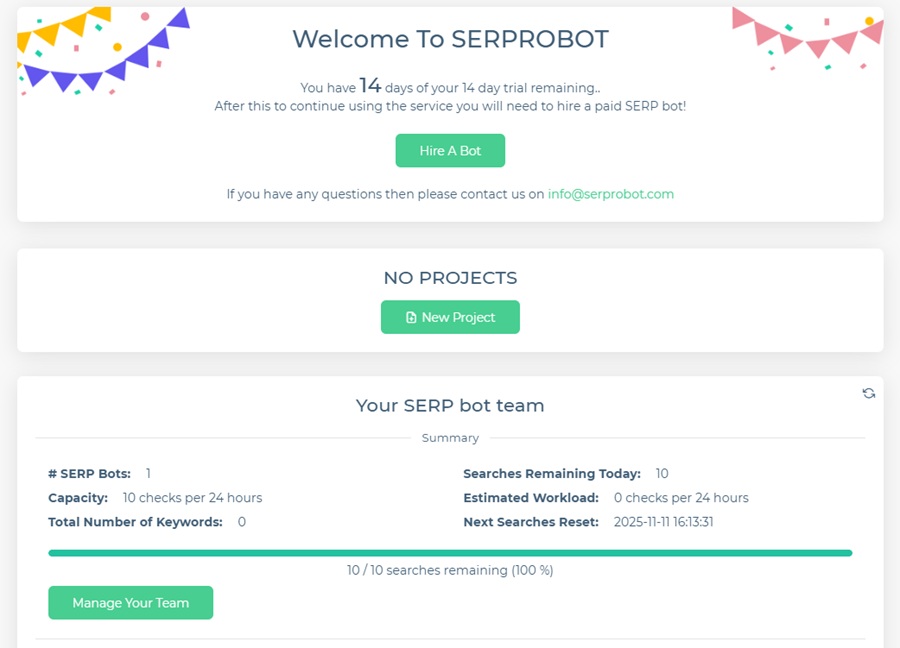Open the Manage Your Team page

130,603
